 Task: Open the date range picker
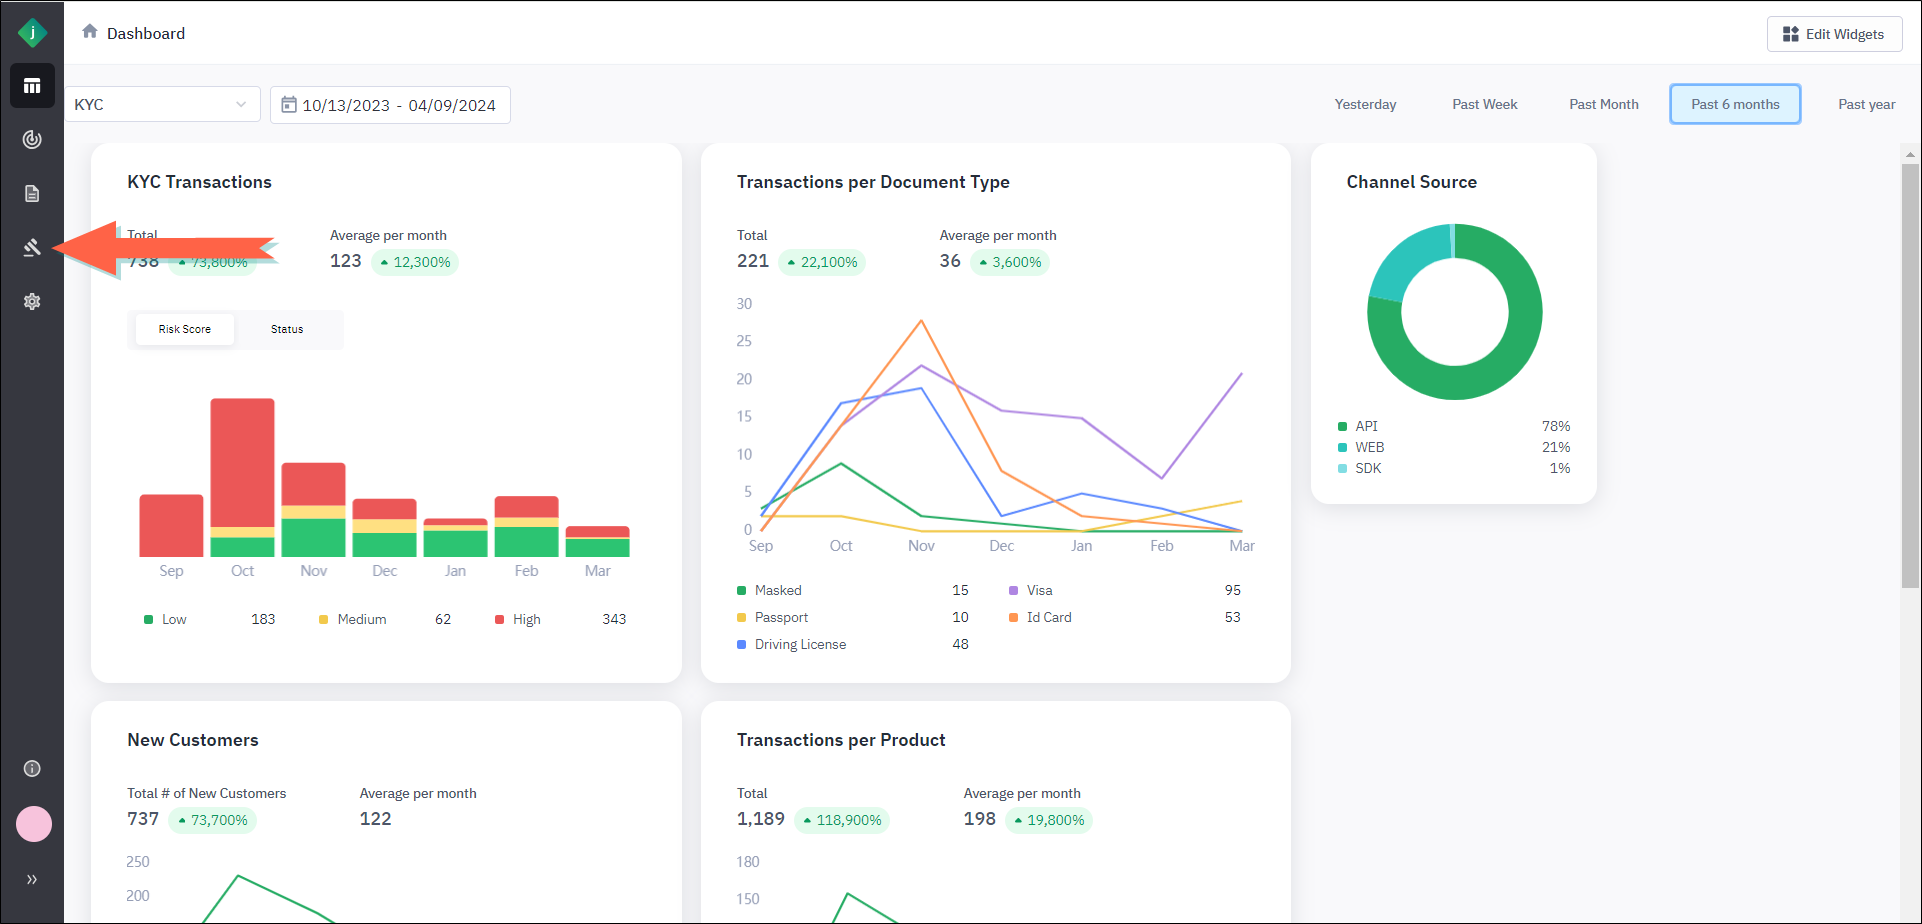(x=390, y=105)
